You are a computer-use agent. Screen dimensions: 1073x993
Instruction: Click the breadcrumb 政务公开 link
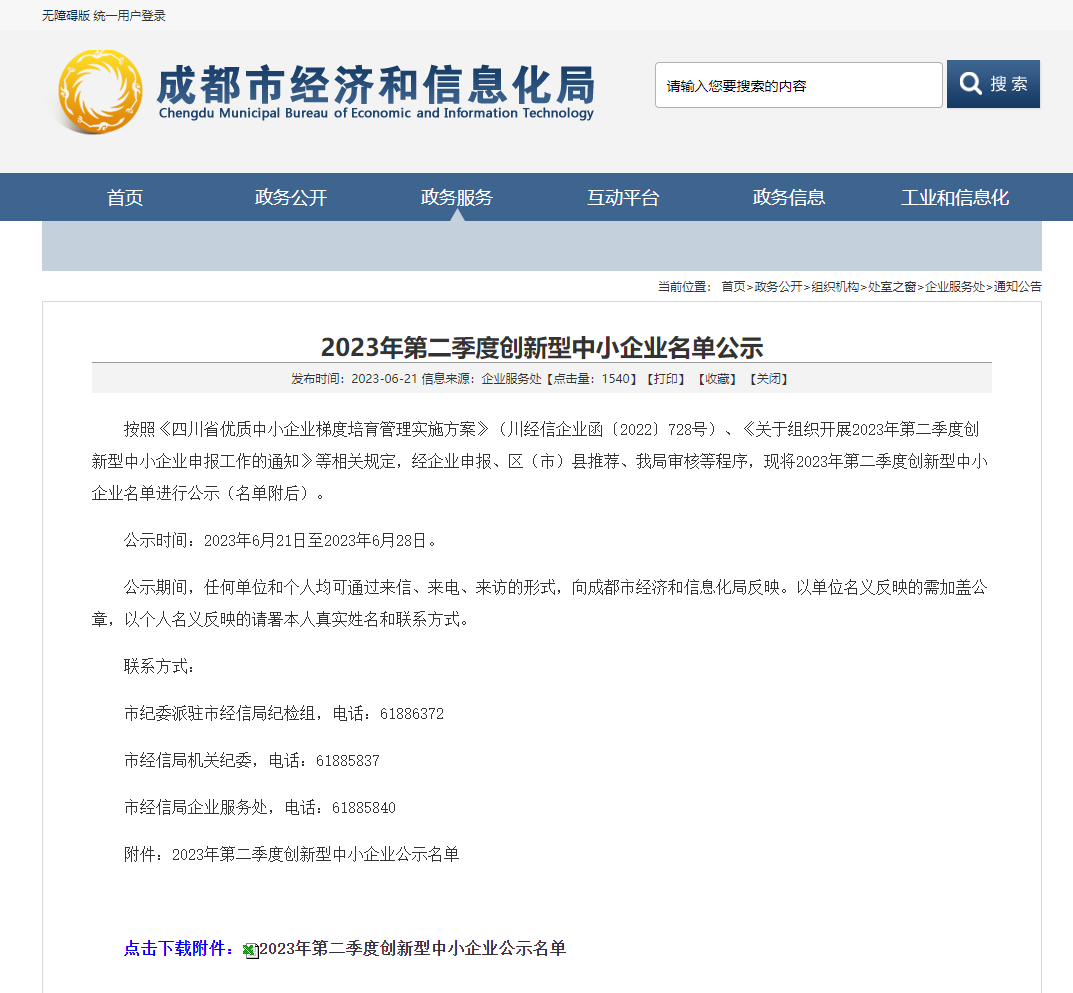[778, 287]
